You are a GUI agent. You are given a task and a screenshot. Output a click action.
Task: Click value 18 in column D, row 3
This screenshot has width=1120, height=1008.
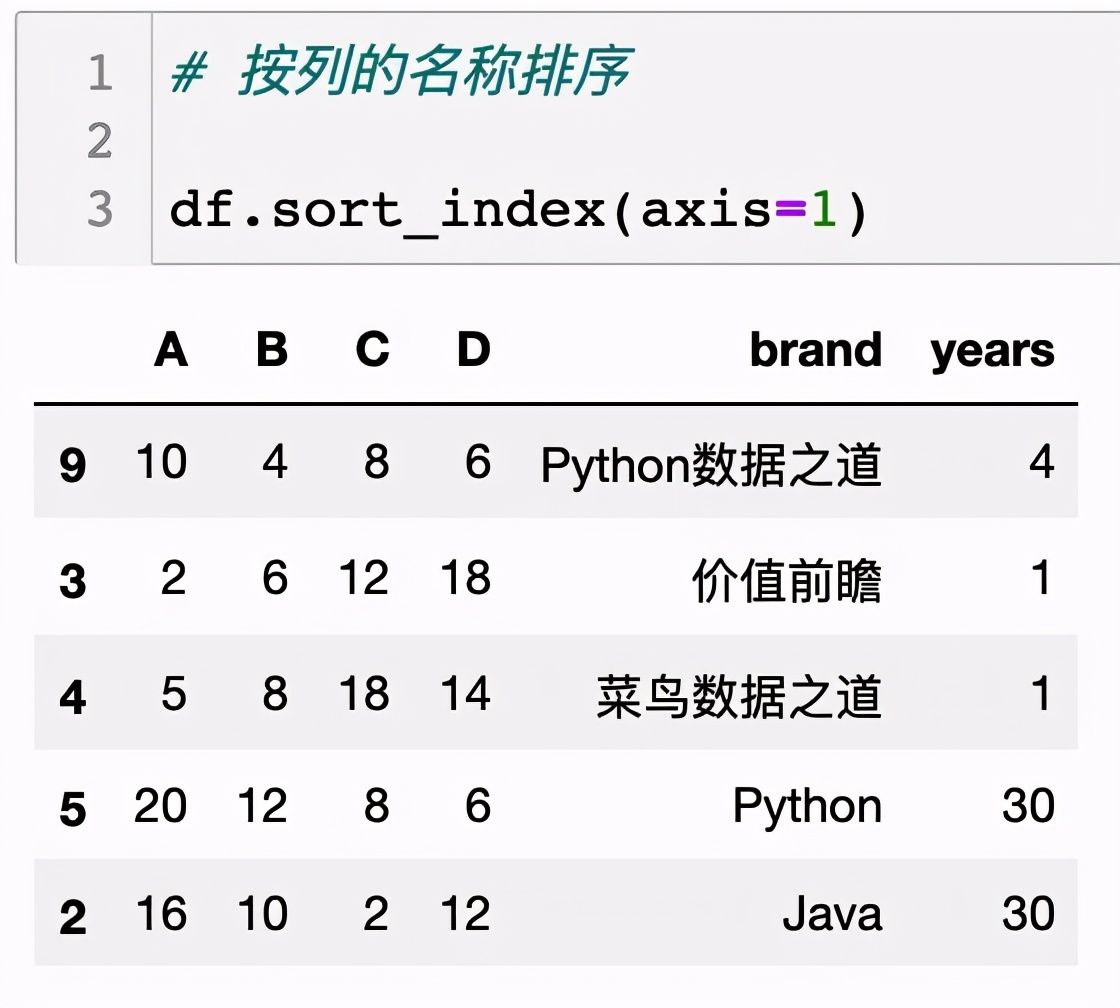pos(466,577)
